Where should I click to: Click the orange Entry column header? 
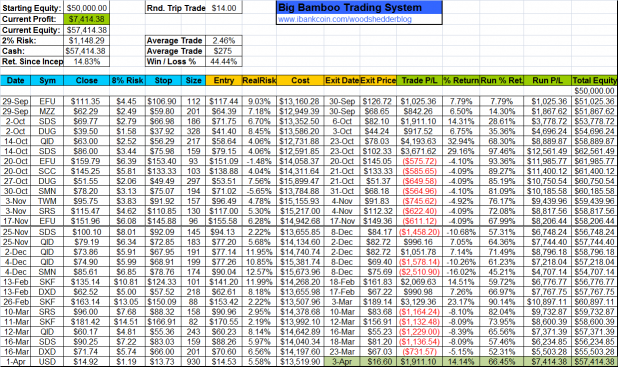click(x=224, y=80)
